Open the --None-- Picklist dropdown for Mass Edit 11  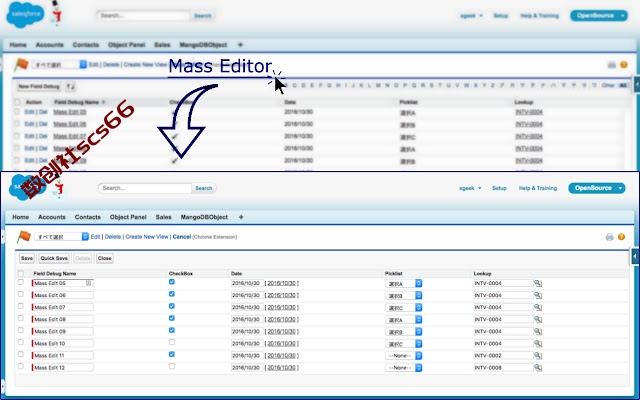404,356
